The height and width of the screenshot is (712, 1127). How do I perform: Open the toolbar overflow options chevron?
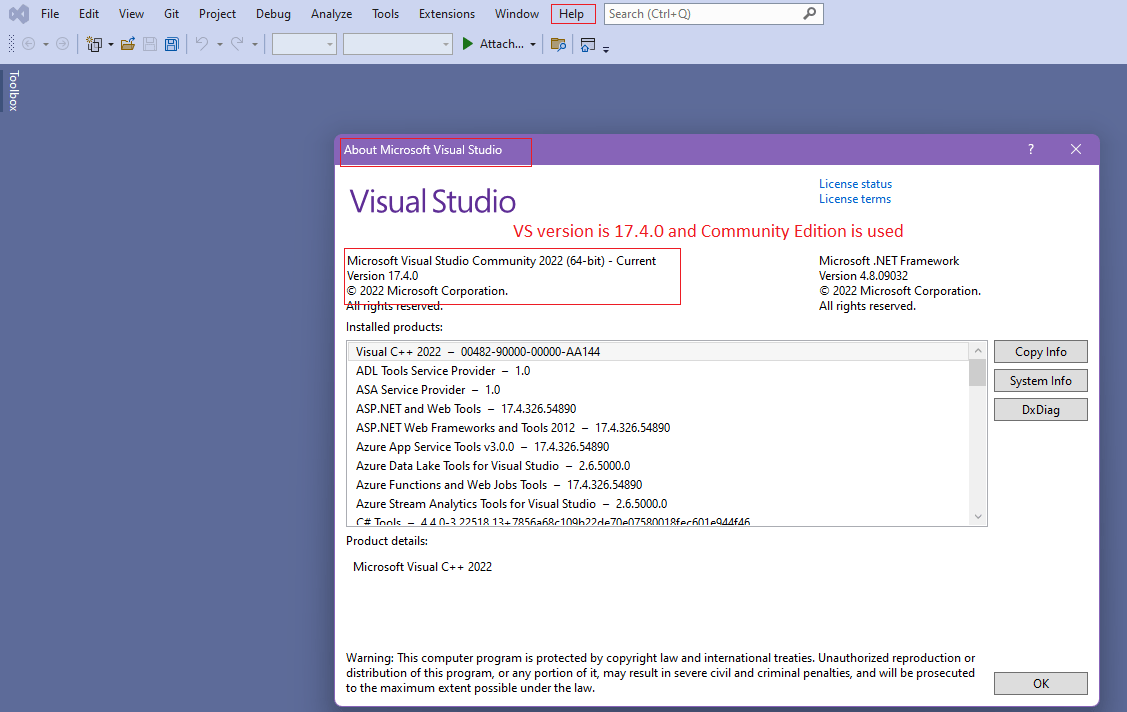605,47
